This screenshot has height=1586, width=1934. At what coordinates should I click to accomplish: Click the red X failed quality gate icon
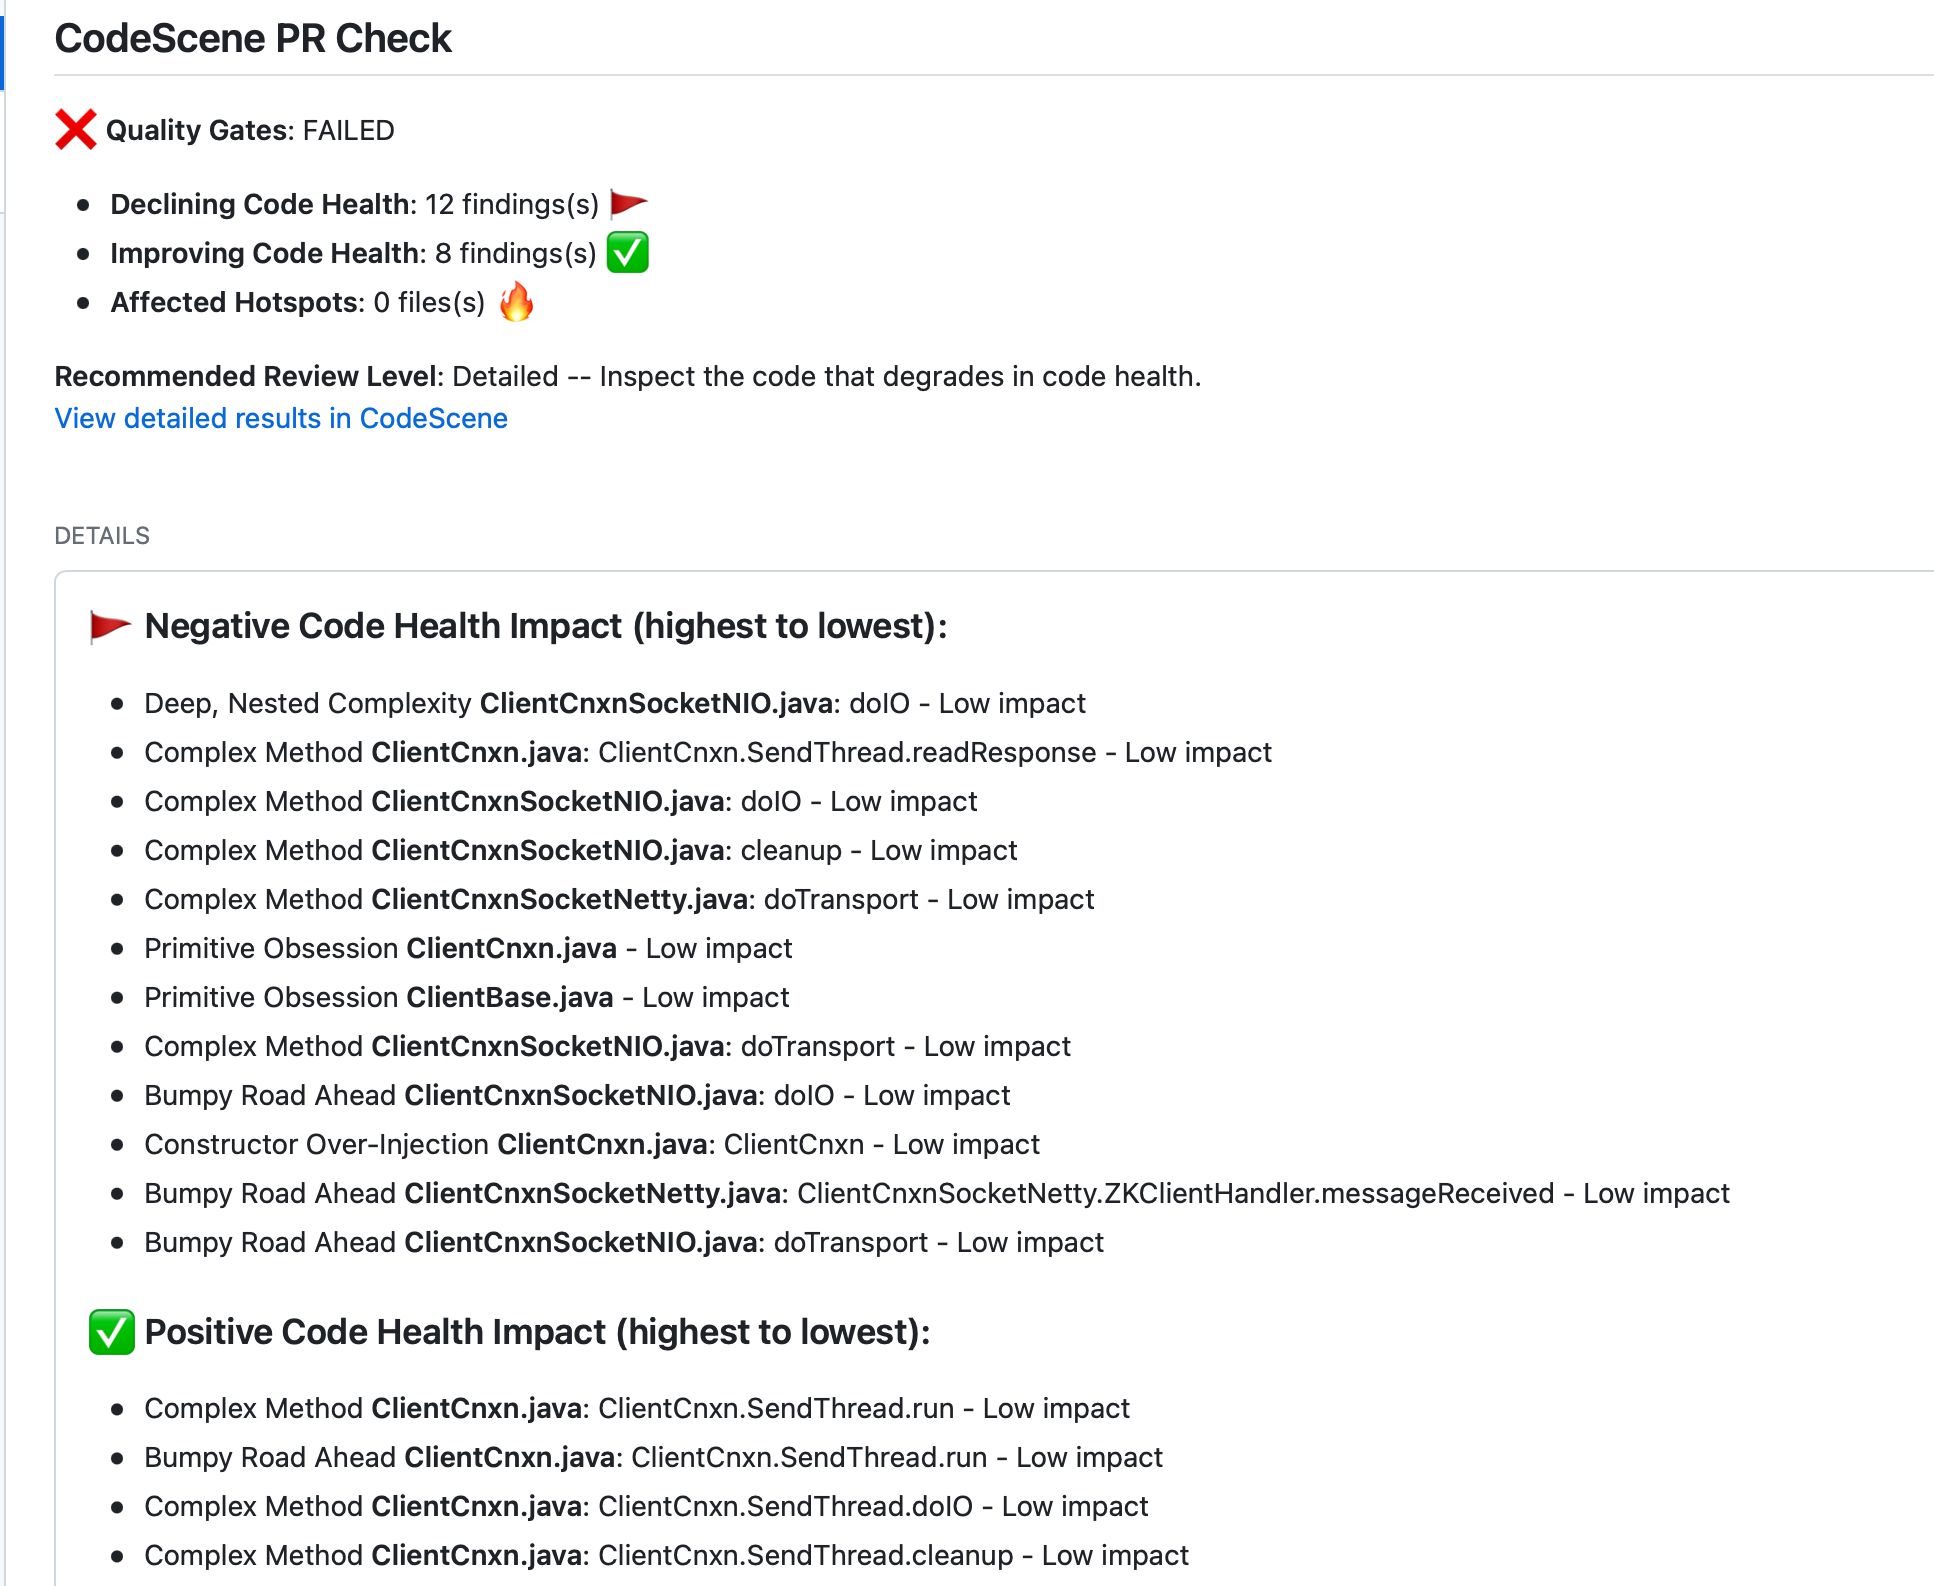(75, 130)
